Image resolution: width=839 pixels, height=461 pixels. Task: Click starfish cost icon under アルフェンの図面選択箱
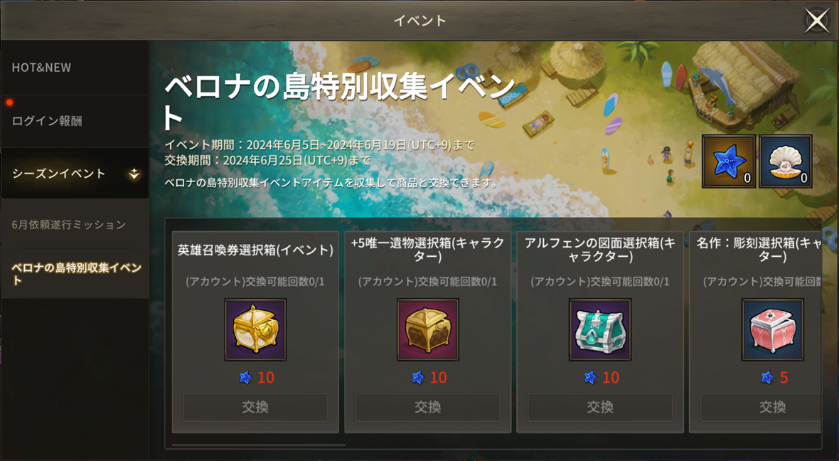click(590, 378)
